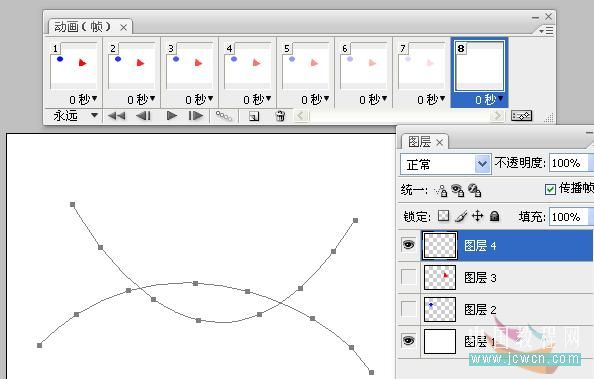
Task: Advance to the next animation frame
Action: tap(196, 116)
